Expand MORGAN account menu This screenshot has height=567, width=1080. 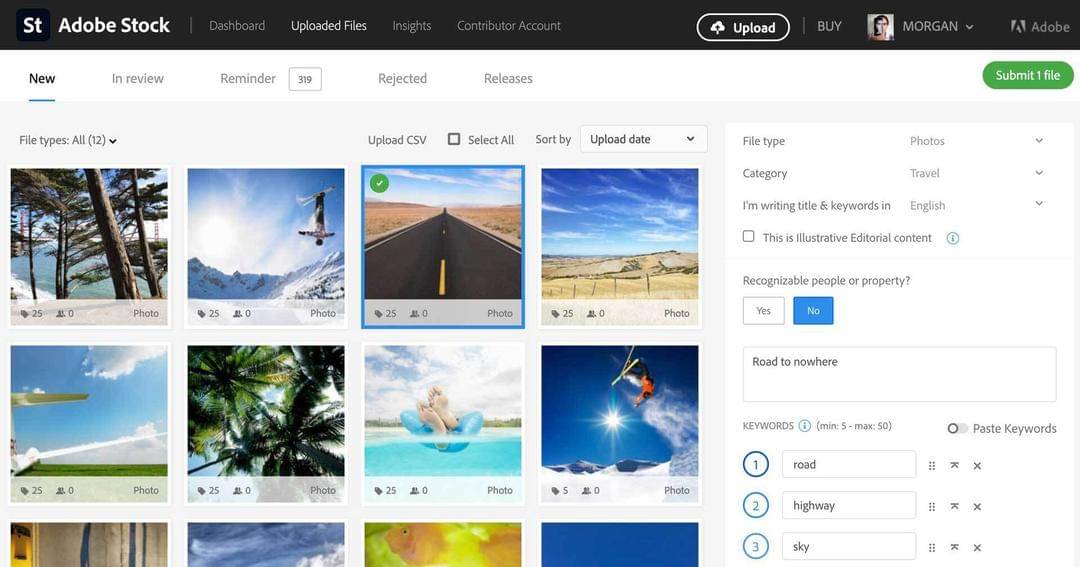tap(938, 26)
